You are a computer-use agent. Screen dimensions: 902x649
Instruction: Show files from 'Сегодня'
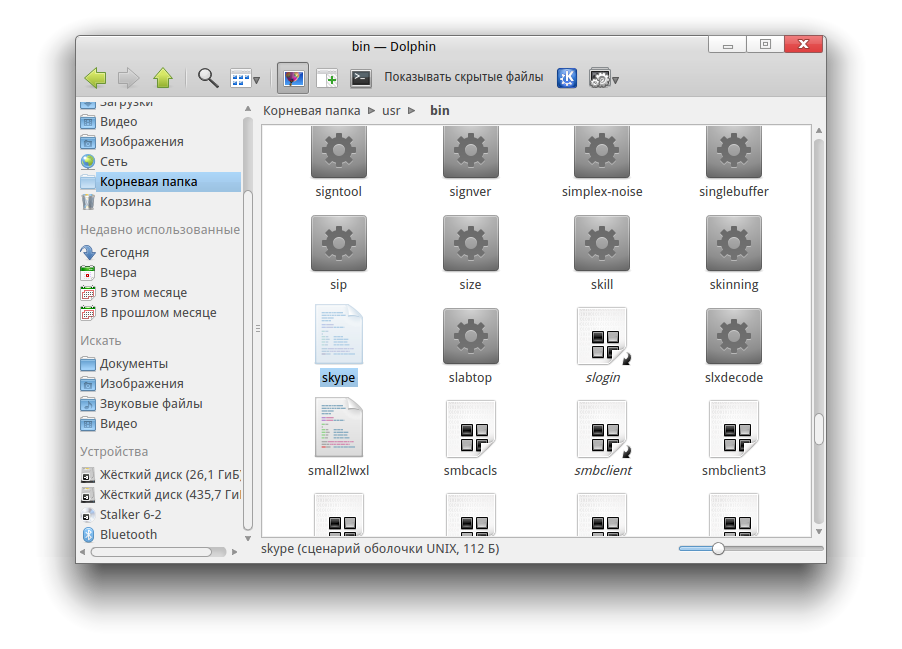click(124, 252)
